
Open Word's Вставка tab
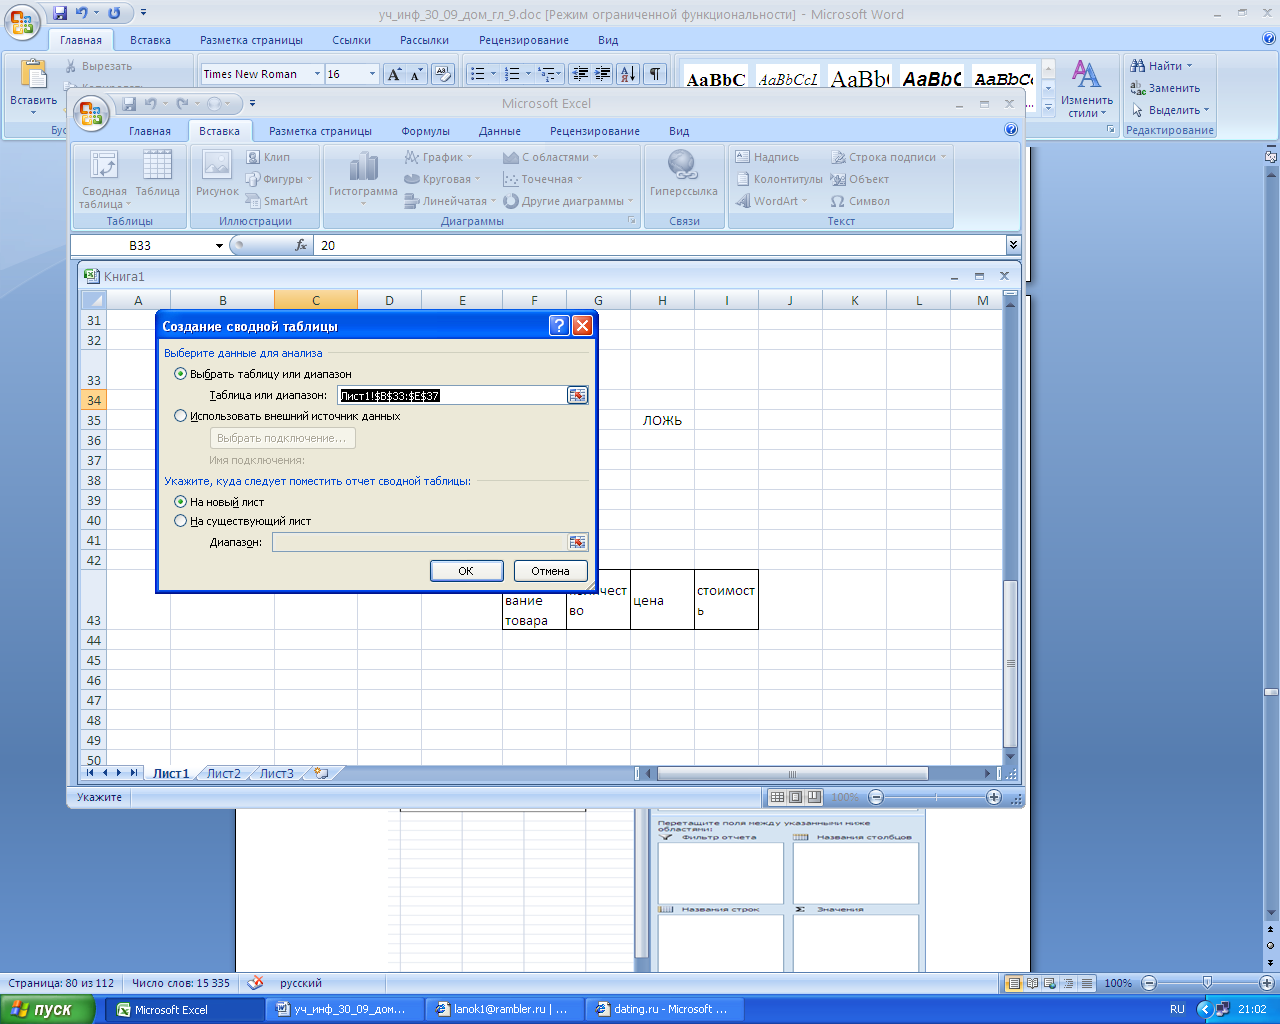[150, 40]
